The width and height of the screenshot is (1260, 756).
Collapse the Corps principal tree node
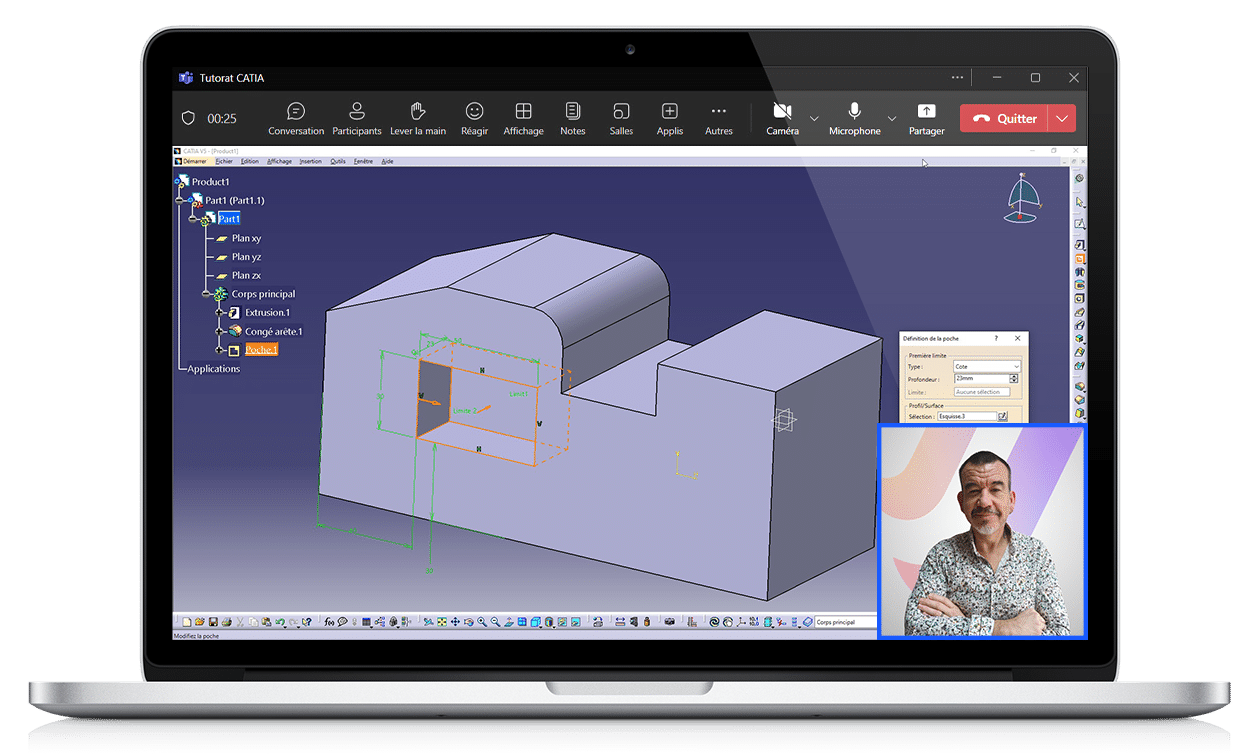tap(206, 294)
